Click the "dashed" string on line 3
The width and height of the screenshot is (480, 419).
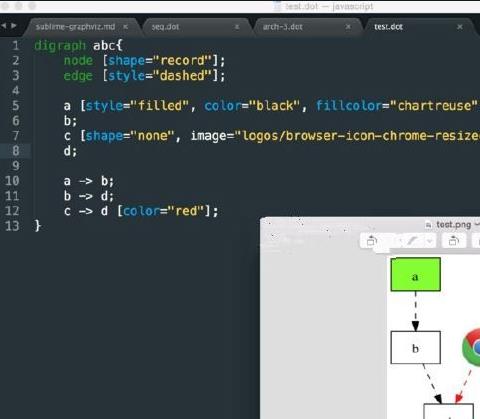point(186,76)
